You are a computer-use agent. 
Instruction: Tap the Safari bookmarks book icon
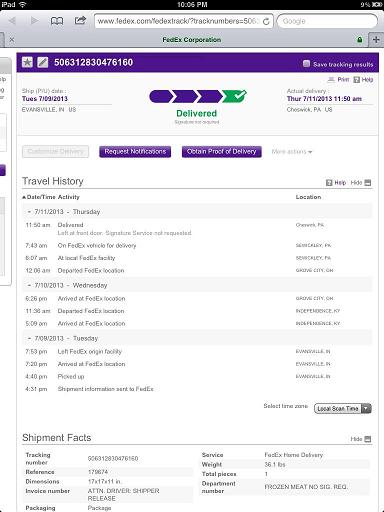57,21
